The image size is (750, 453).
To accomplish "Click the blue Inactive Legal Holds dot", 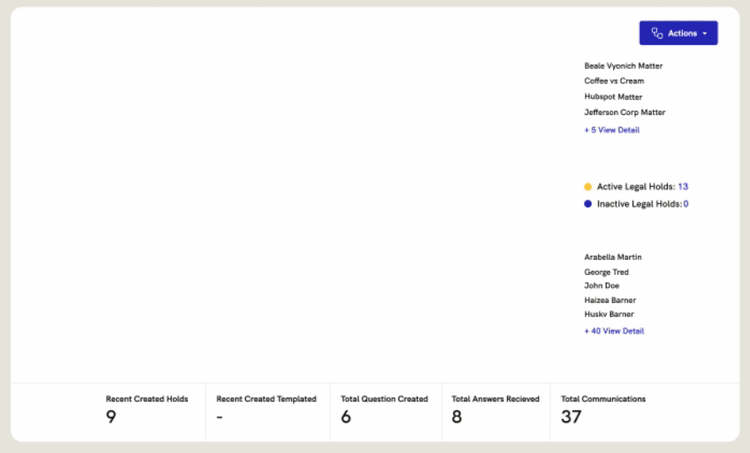I will pos(588,204).
